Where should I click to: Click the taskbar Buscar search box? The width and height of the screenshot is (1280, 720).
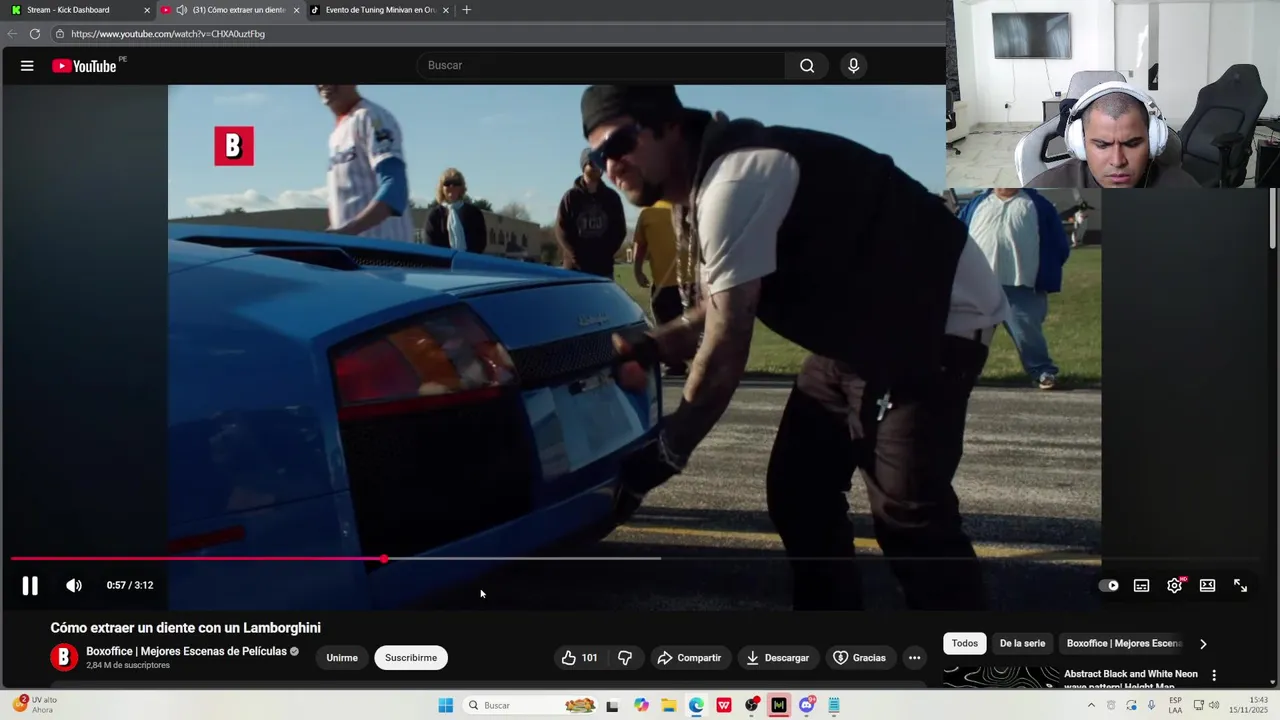[531, 706]
